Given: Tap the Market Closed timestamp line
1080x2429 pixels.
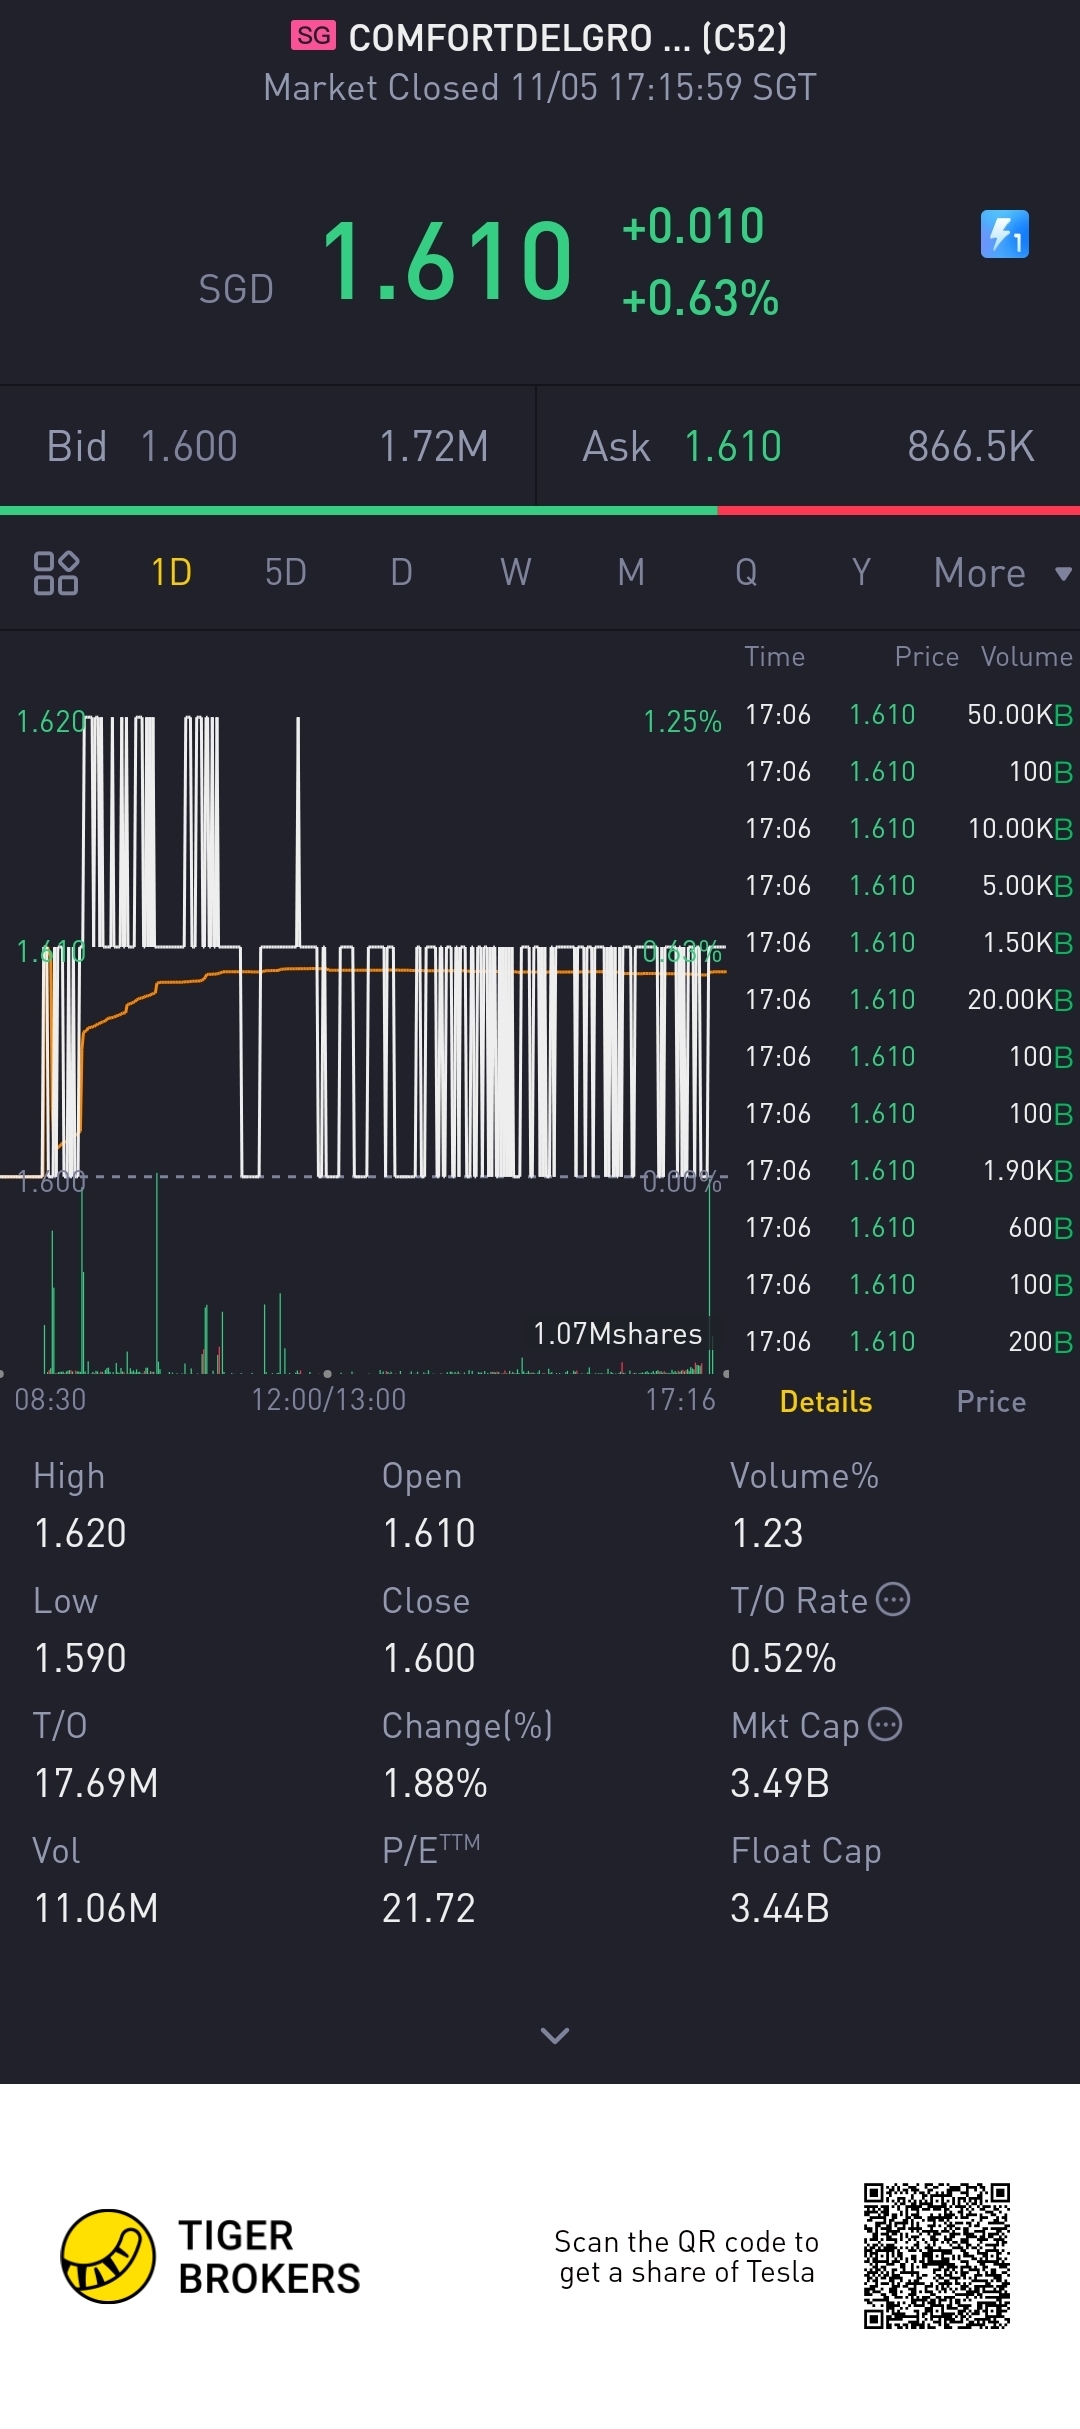Looking at the screenshot, I should 540,88.
